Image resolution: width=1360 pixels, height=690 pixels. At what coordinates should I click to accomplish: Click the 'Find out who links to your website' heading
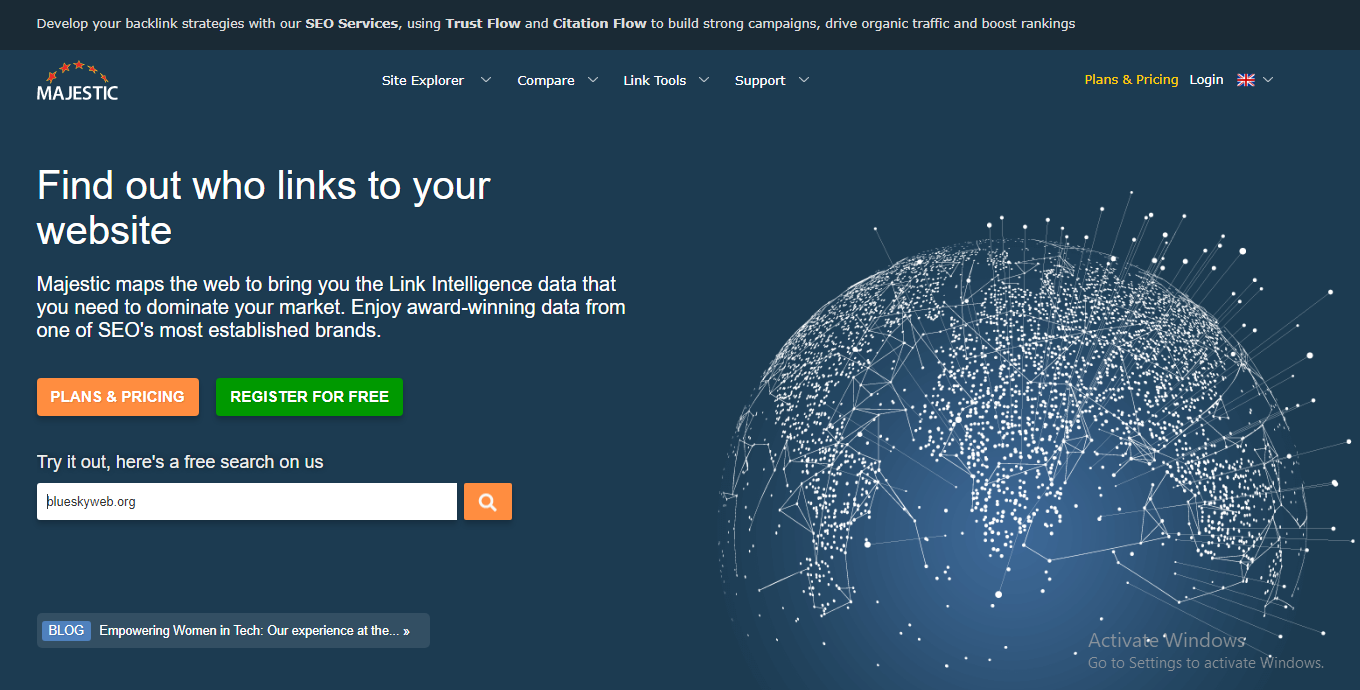(x=264, y=208)
